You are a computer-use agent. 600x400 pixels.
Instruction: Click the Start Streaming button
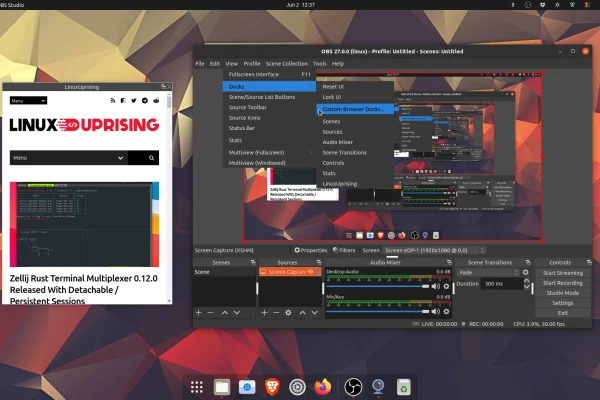(x=562, y=273)
